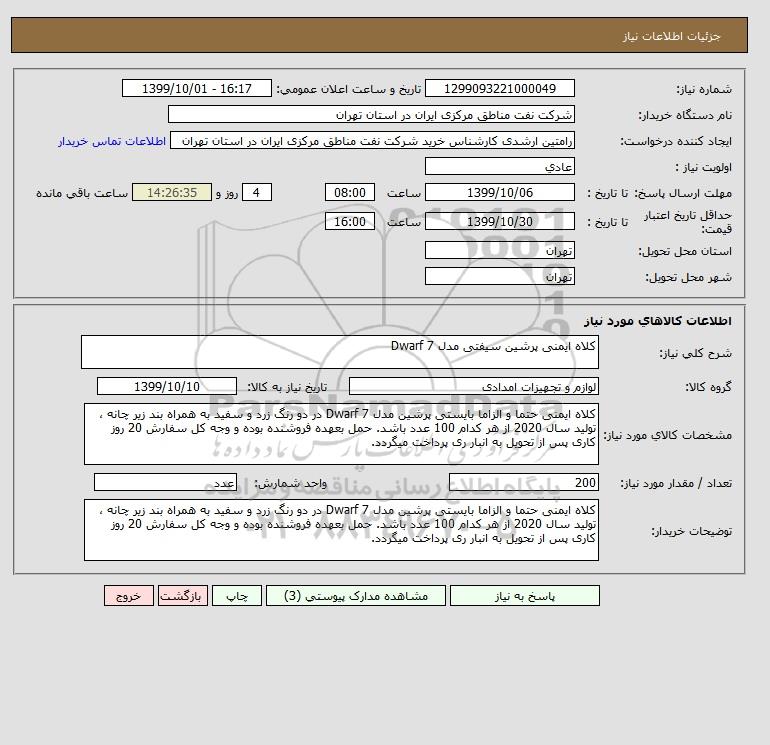Click the توضیحات خریدار text area
This screenshot has height=745, width=770.
click(341, 530)
